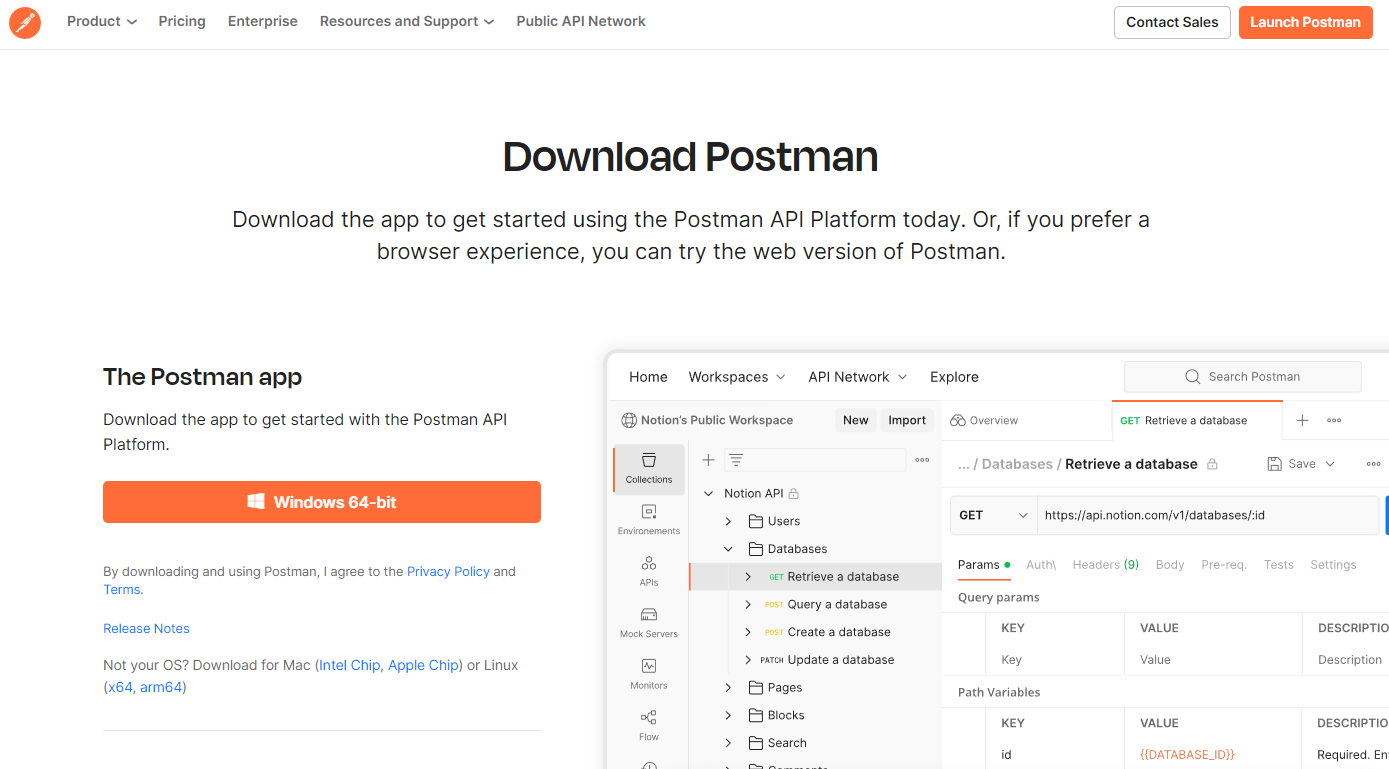Collapse the Databases folder

click(729, 549)
